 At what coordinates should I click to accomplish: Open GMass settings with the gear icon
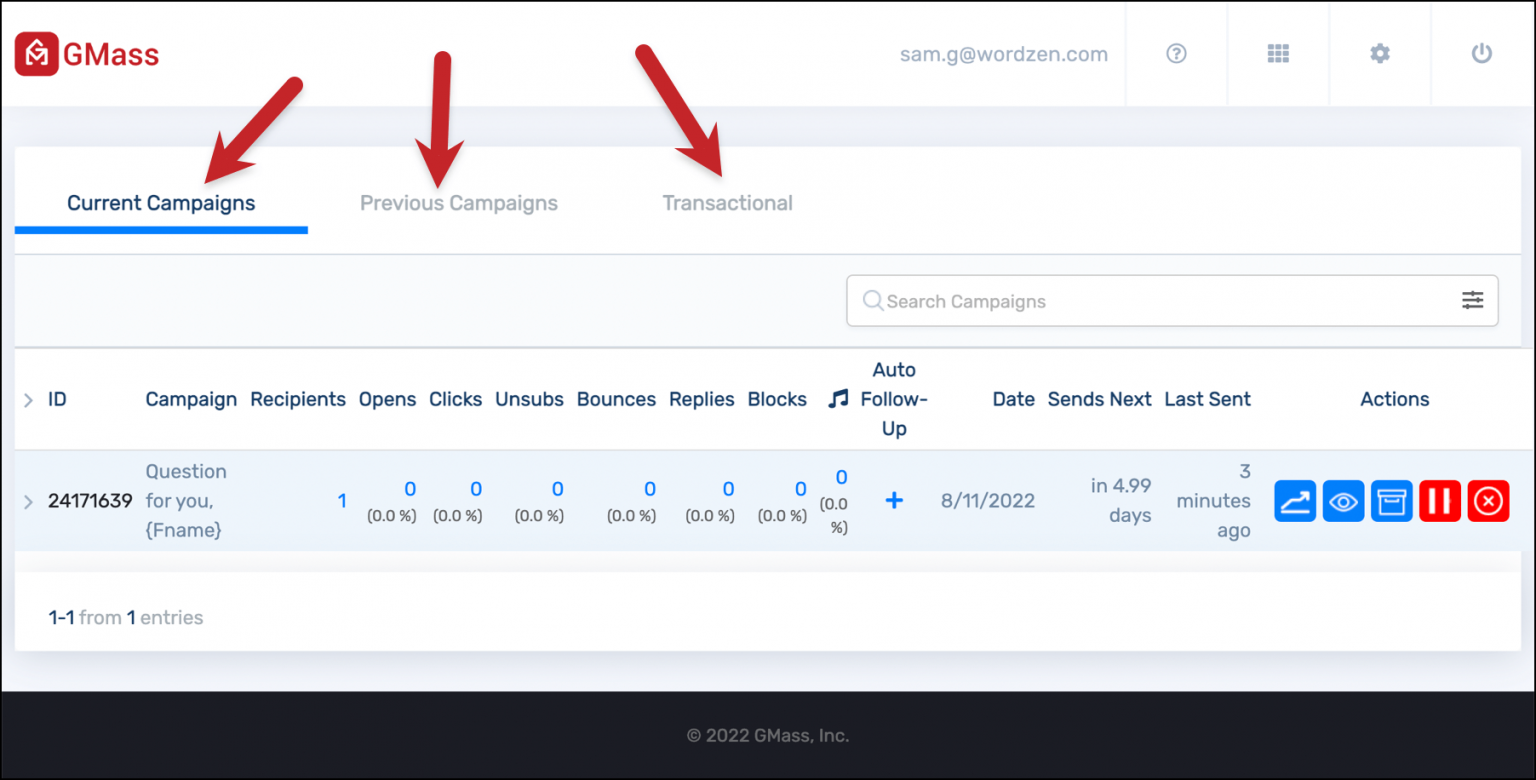(1380, 54)
